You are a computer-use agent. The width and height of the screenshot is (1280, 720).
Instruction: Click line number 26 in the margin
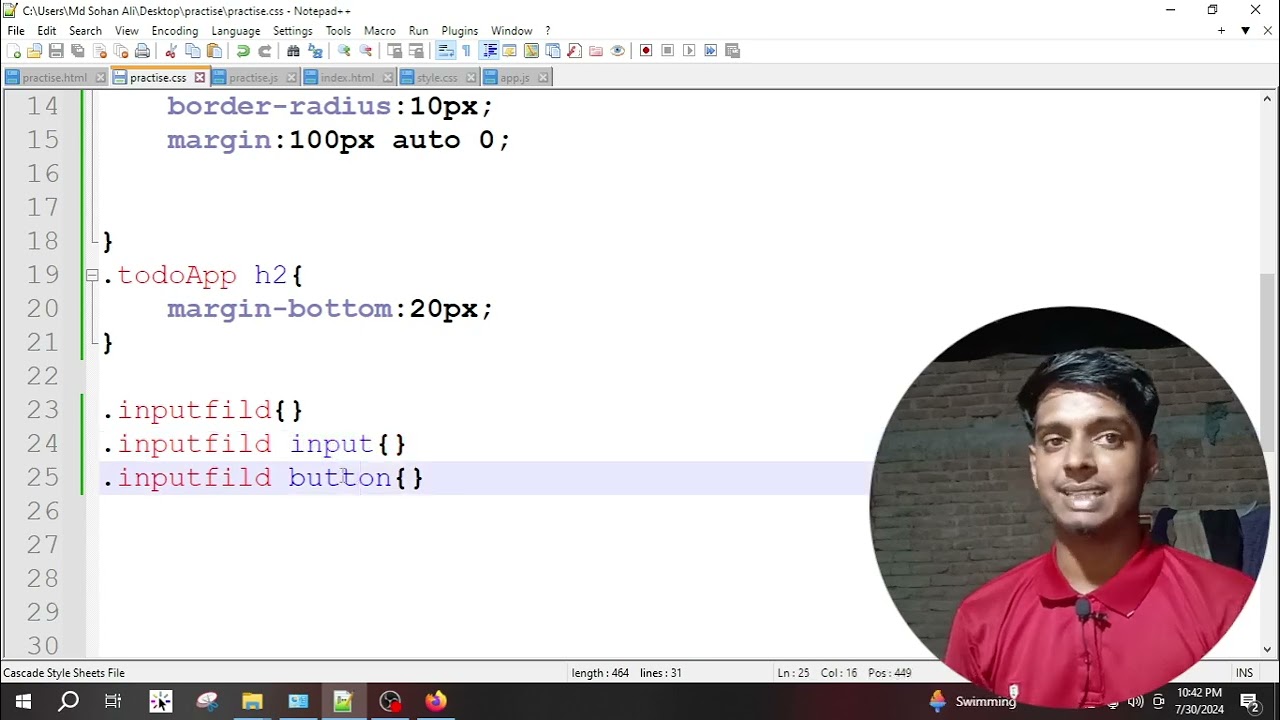coord(43,512)
